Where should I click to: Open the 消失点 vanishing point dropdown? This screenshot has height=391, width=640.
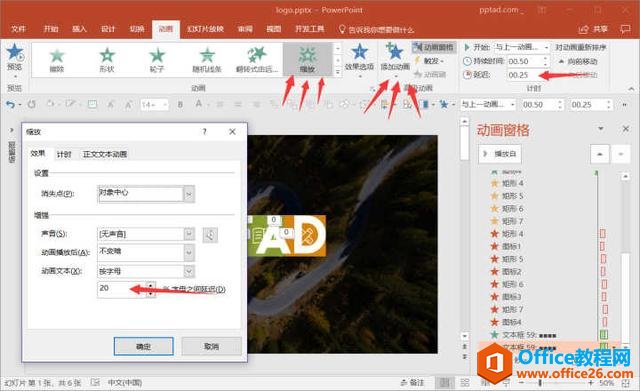point(189,194)
